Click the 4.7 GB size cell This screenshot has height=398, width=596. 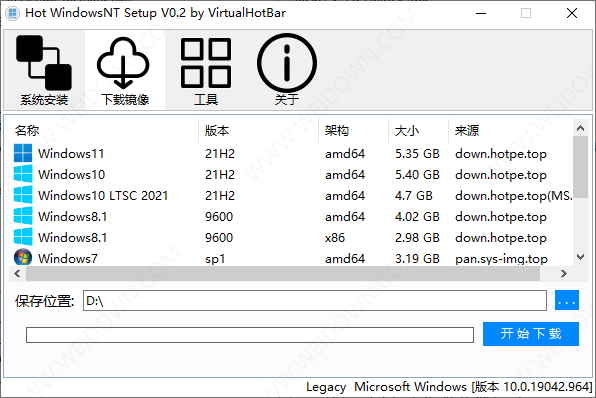click(x=414, y=195)
